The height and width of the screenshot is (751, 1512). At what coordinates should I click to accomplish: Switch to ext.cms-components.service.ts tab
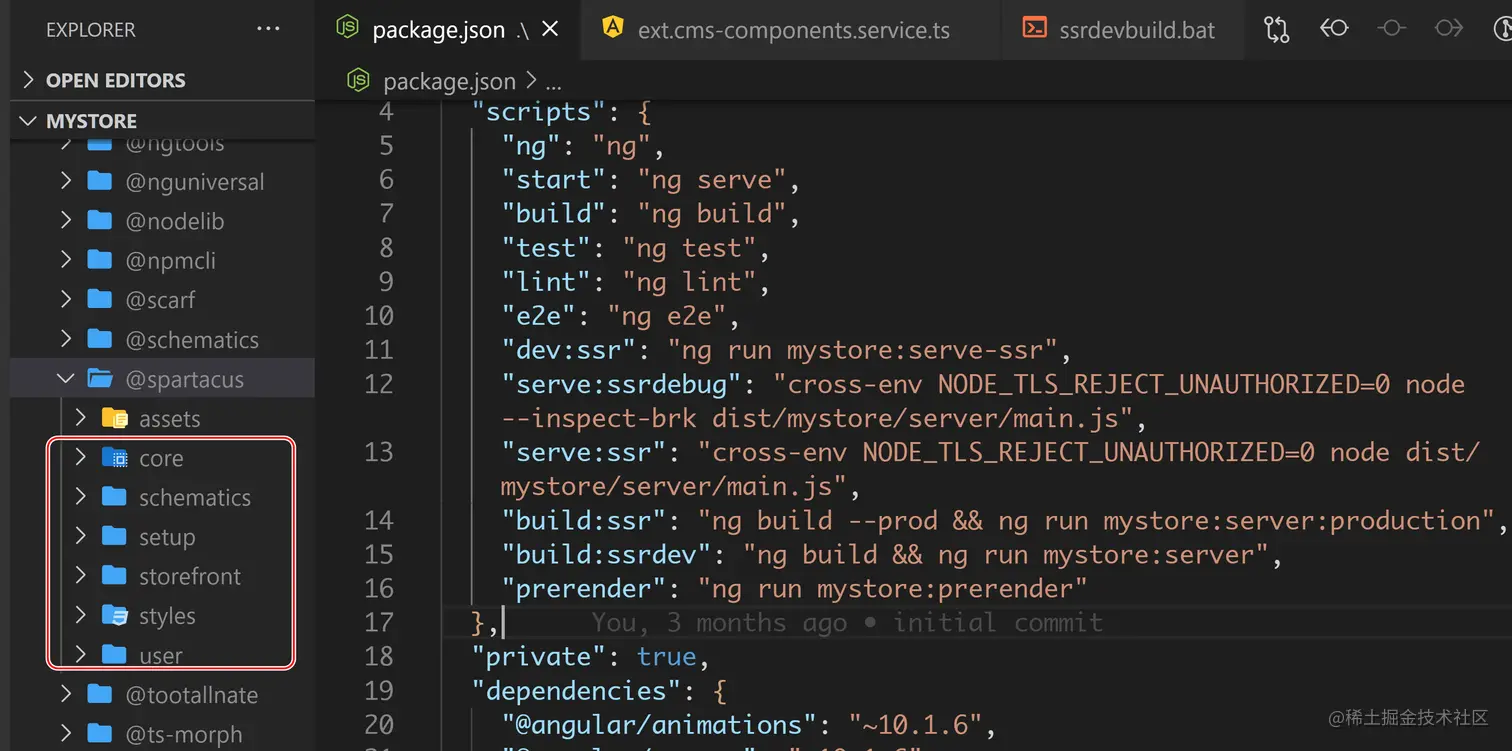tap(793, 30)
